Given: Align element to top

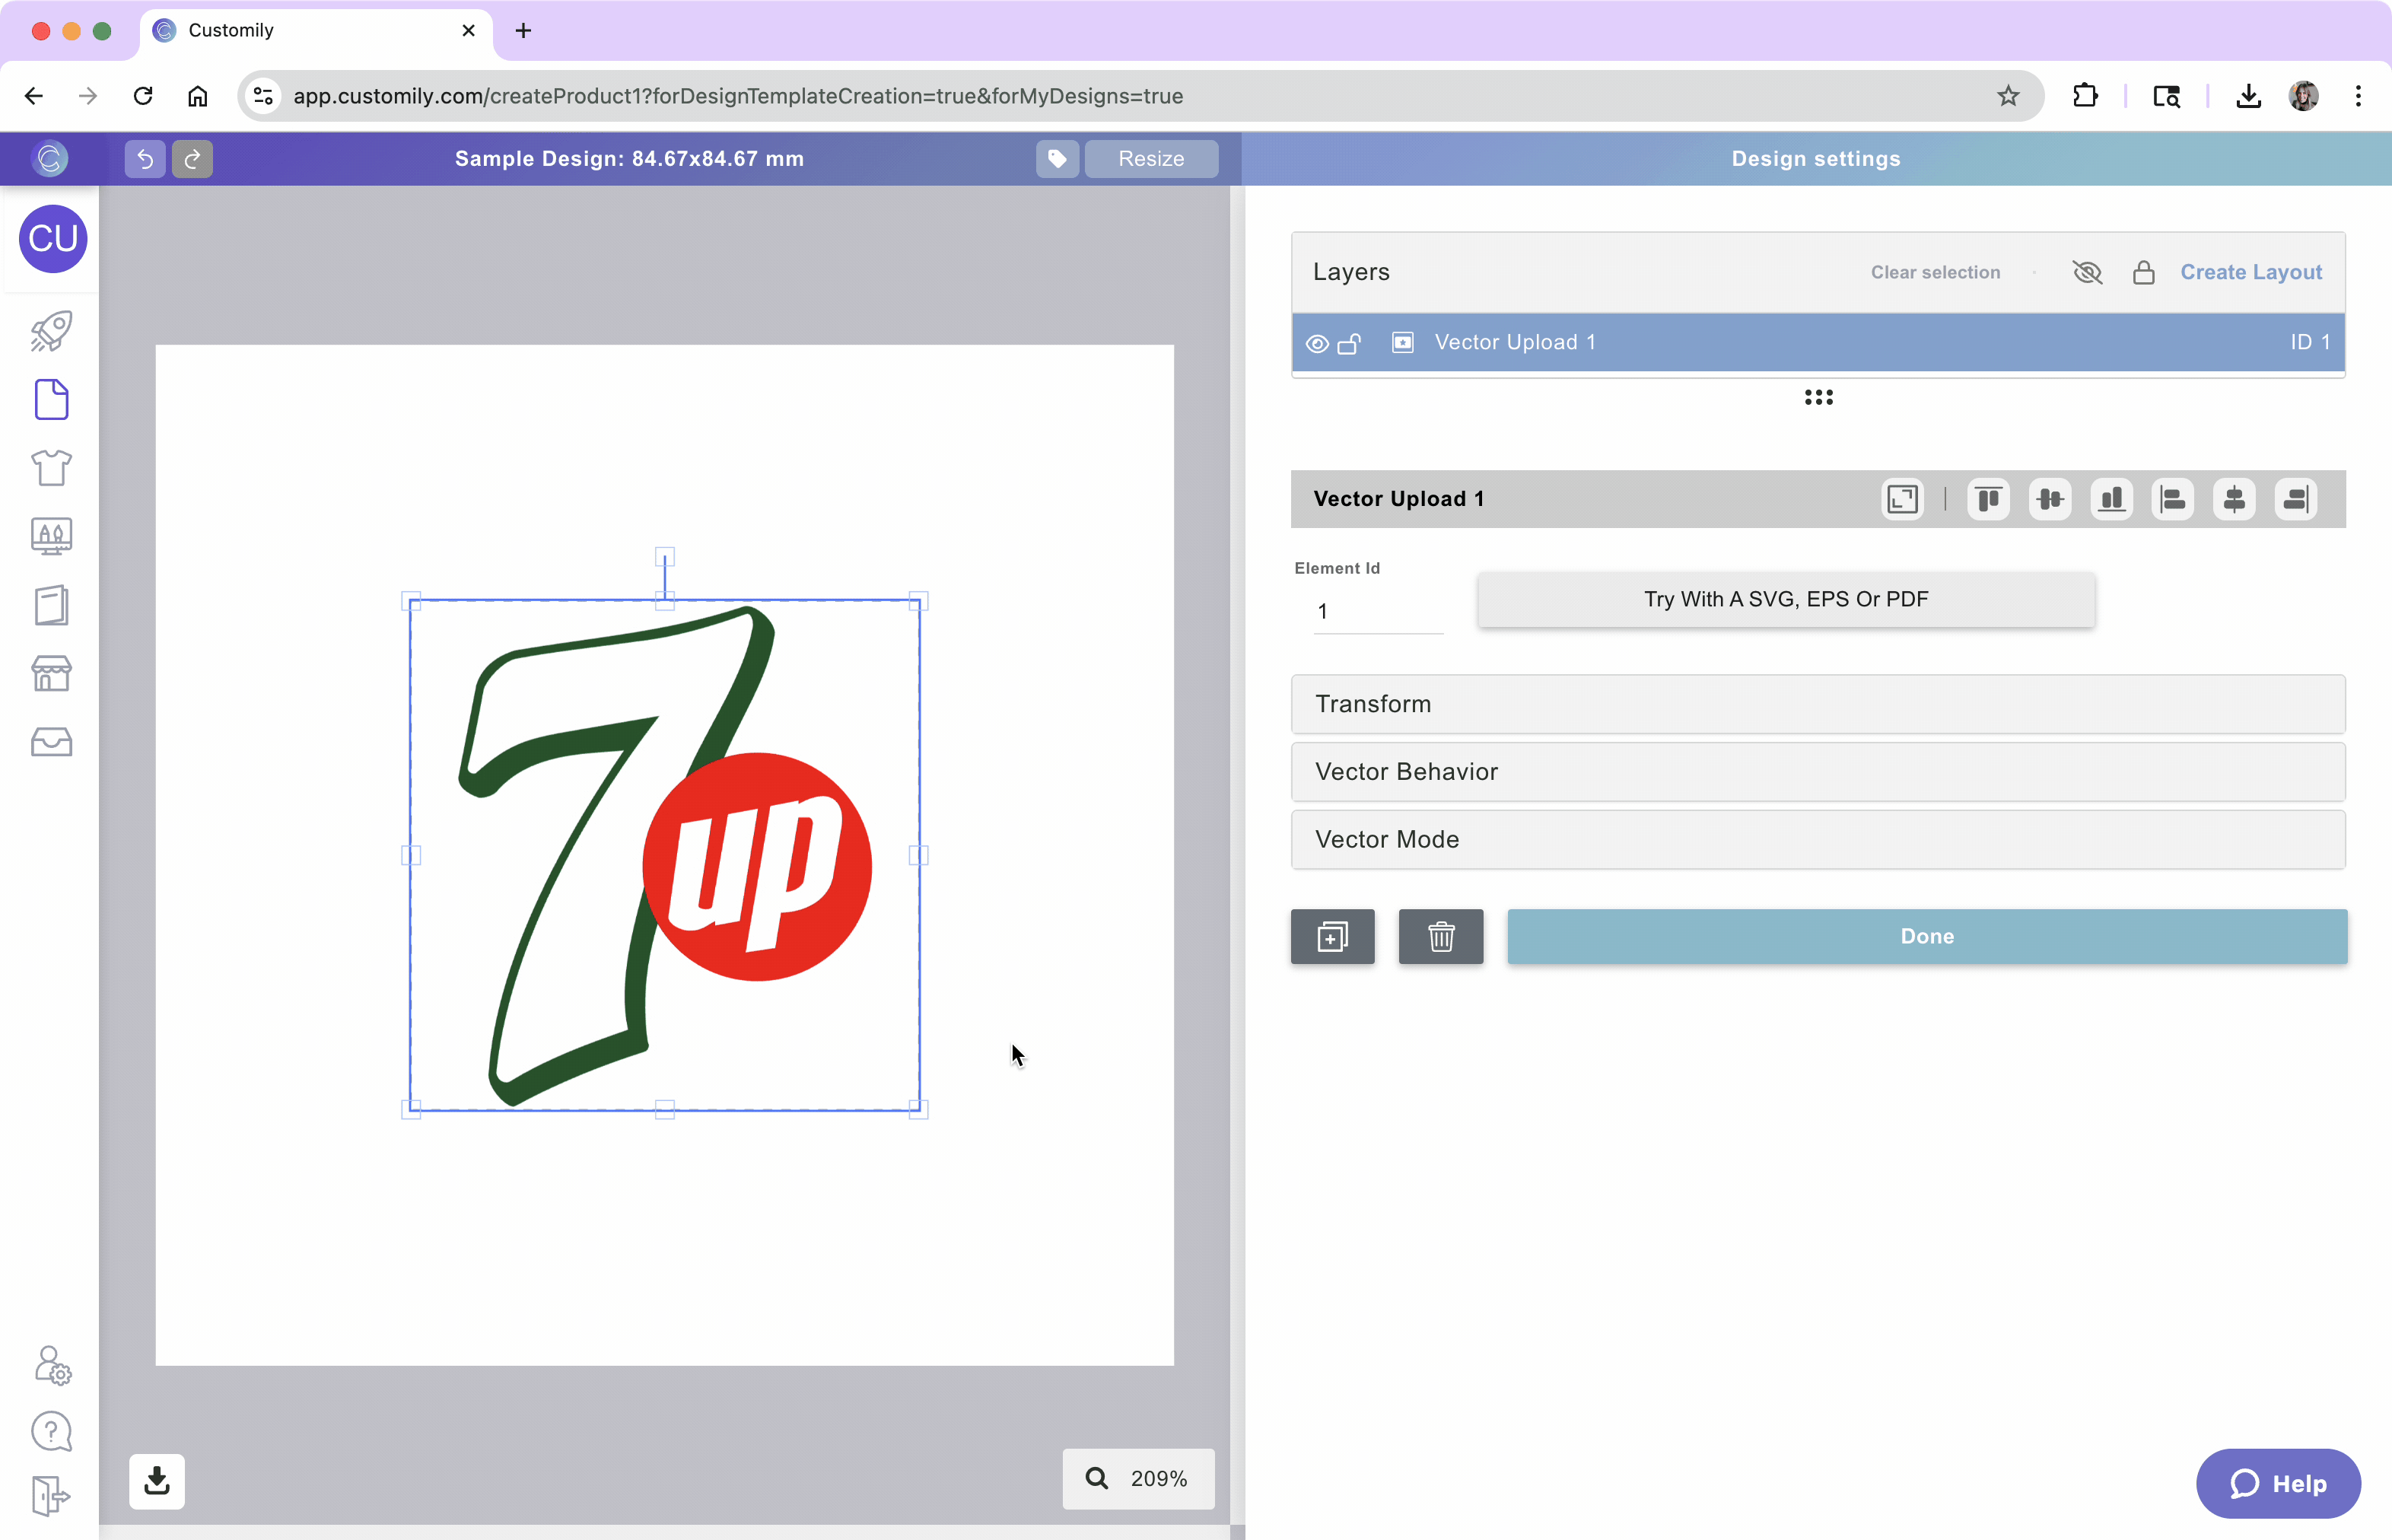Looking at the screenshot, I should pos(1988,499).
